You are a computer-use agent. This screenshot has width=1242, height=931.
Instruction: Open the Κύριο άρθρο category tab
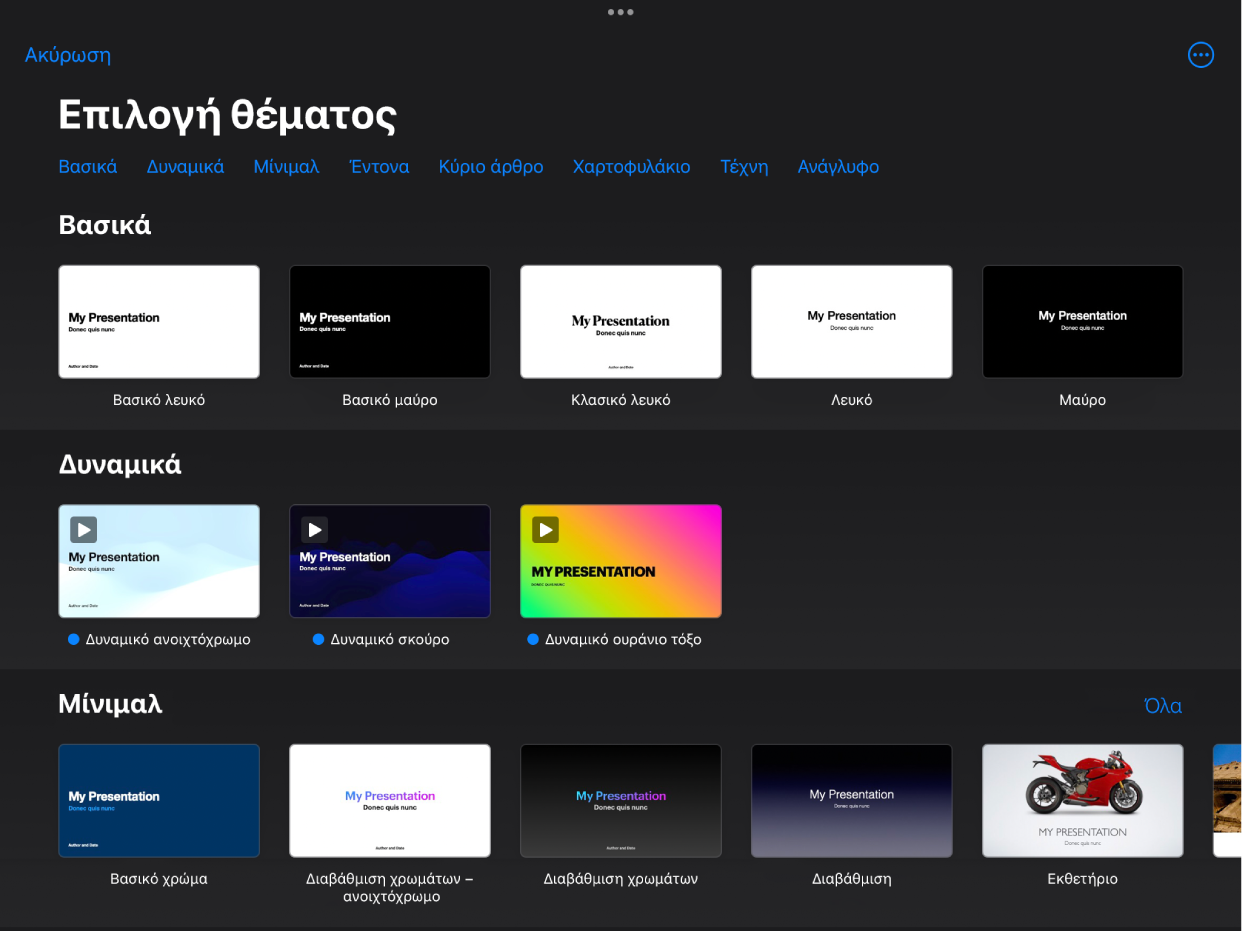491,167
